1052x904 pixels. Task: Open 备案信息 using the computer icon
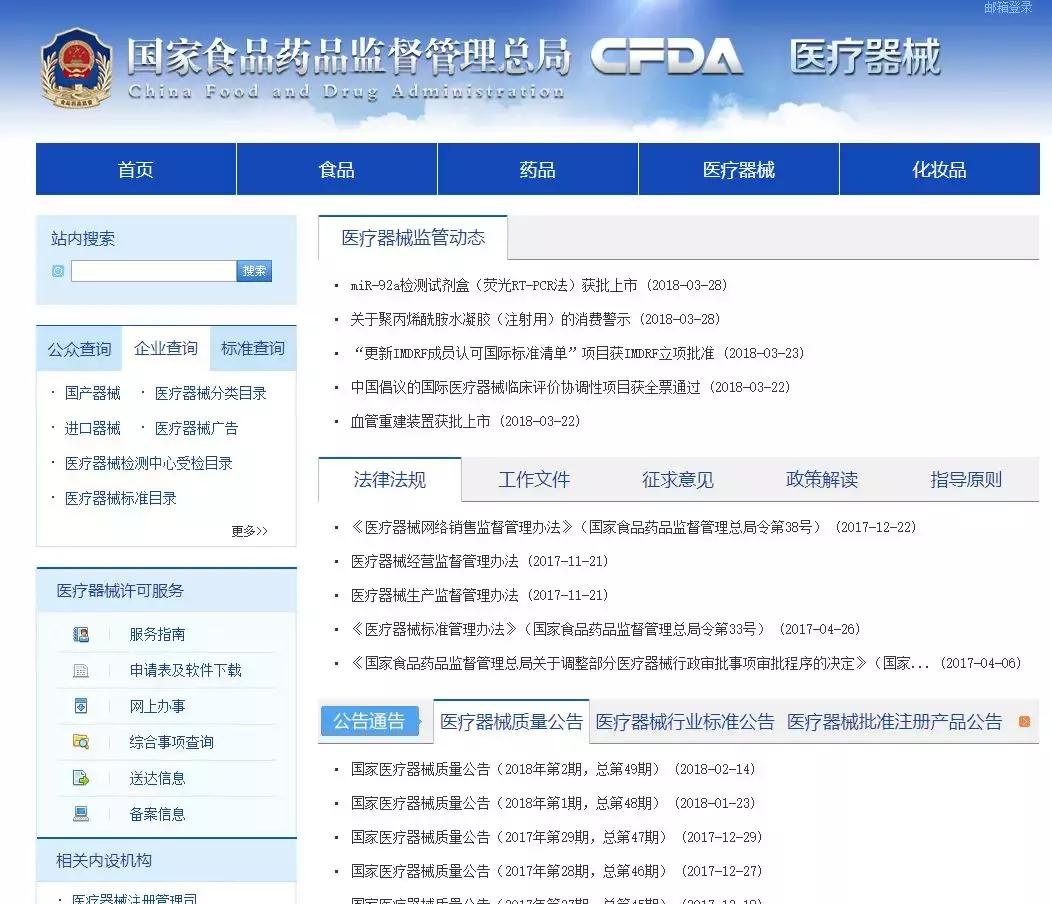[82, 814]
